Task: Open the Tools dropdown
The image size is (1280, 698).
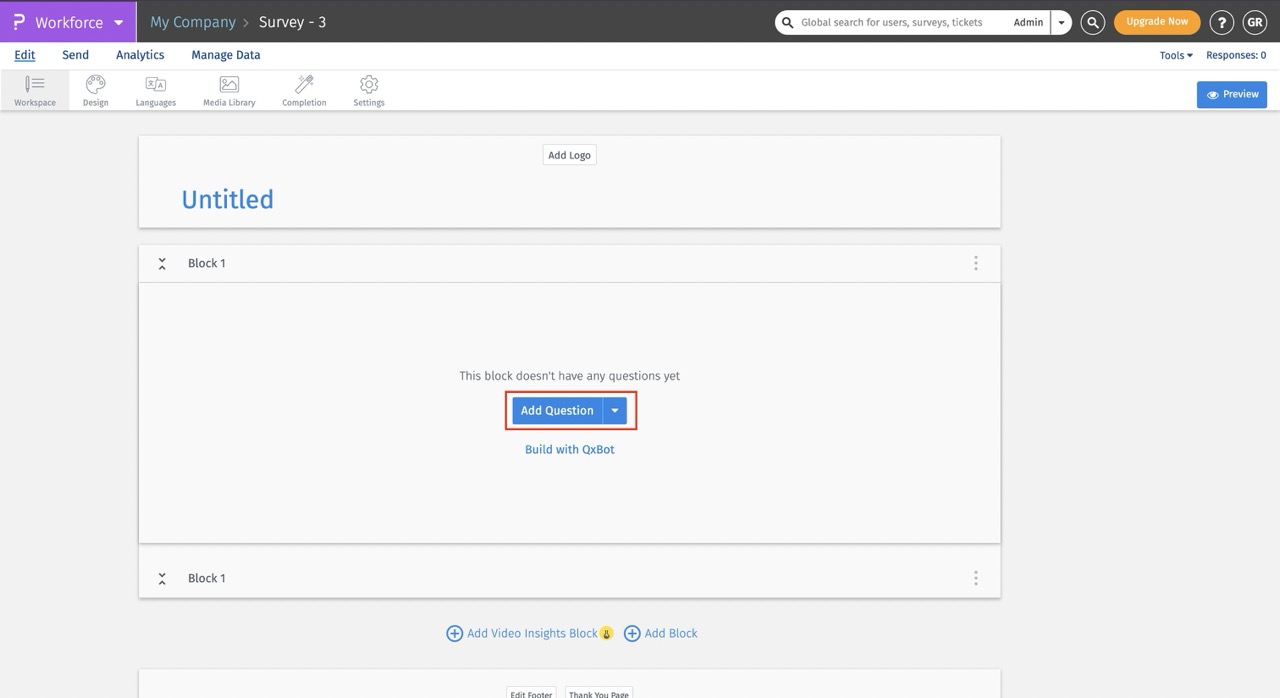Action: (1174, 55)
